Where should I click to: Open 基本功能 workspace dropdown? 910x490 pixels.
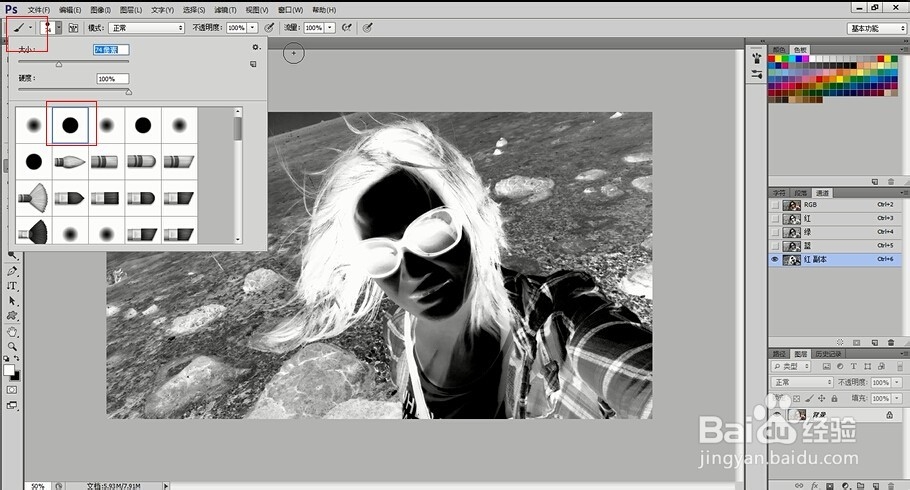pyautogui.click(x=877, y=28)
